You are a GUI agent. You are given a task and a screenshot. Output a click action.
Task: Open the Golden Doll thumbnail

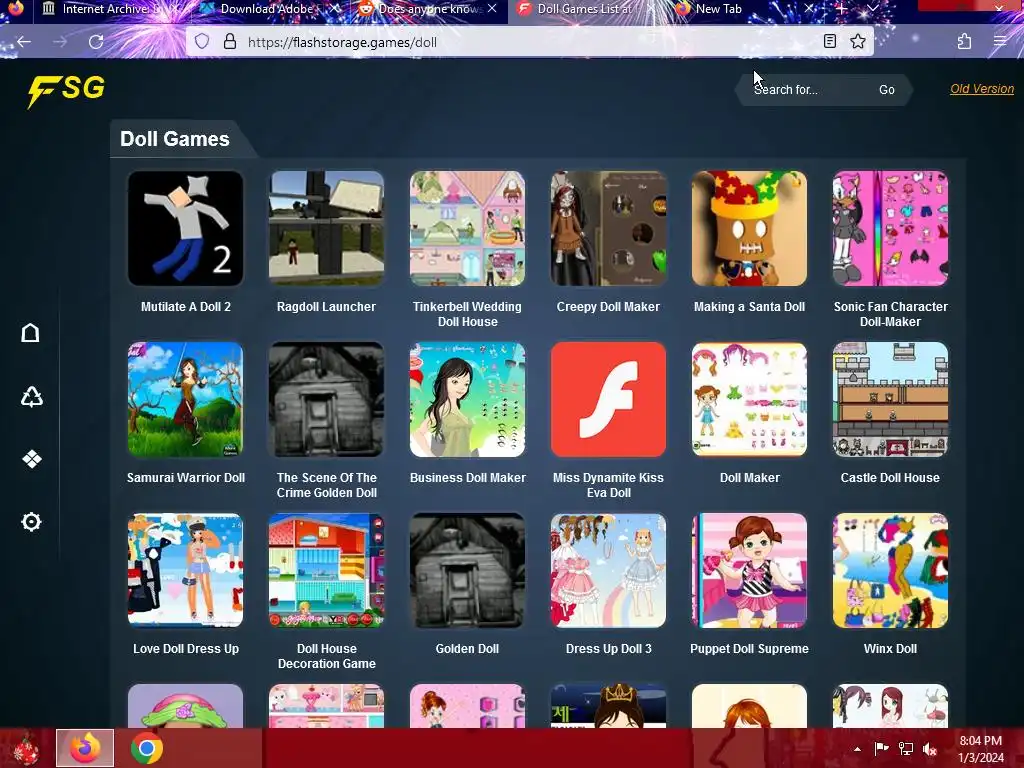468,571
